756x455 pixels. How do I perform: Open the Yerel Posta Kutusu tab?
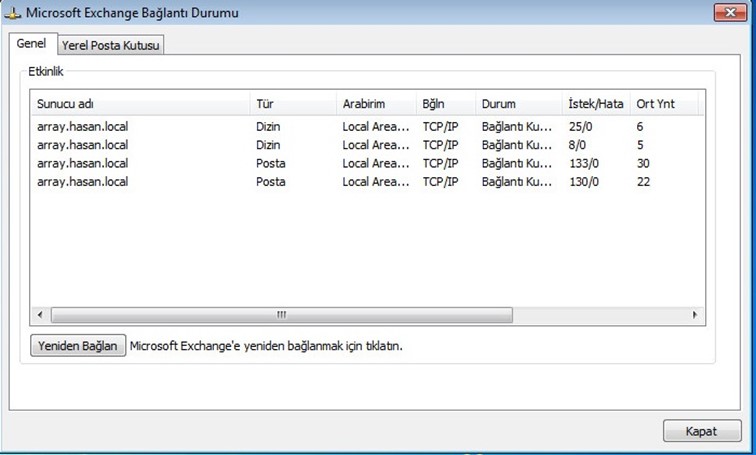(110, 45)
